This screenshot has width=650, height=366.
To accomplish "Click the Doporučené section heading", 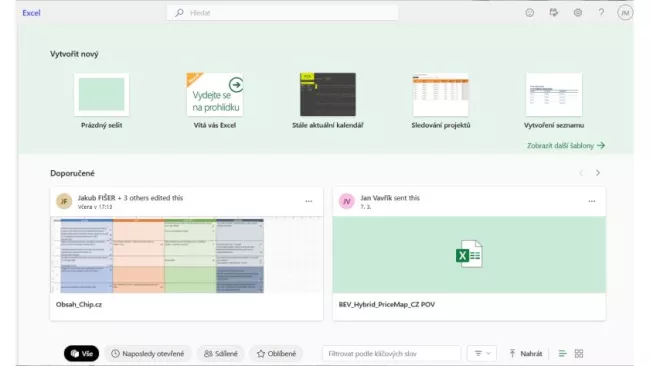I will coord(72,173).
